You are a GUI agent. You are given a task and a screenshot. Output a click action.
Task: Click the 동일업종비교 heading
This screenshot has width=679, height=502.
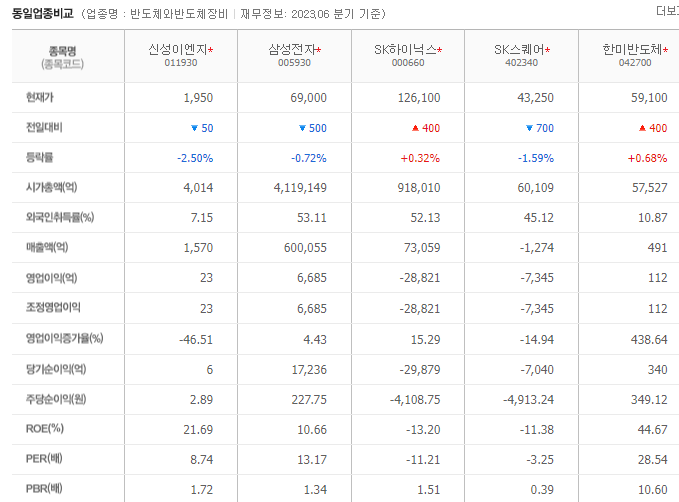pos(42,13)
